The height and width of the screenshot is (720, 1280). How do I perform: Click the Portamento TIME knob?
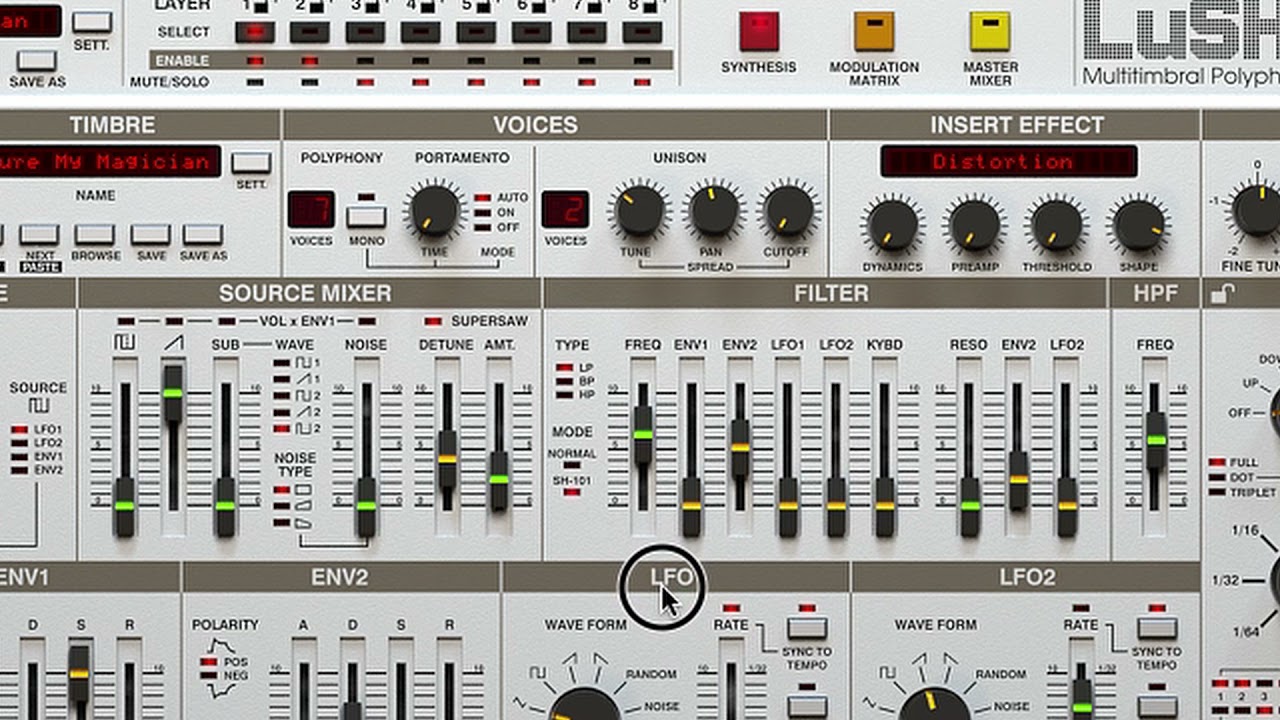point(434,210)
